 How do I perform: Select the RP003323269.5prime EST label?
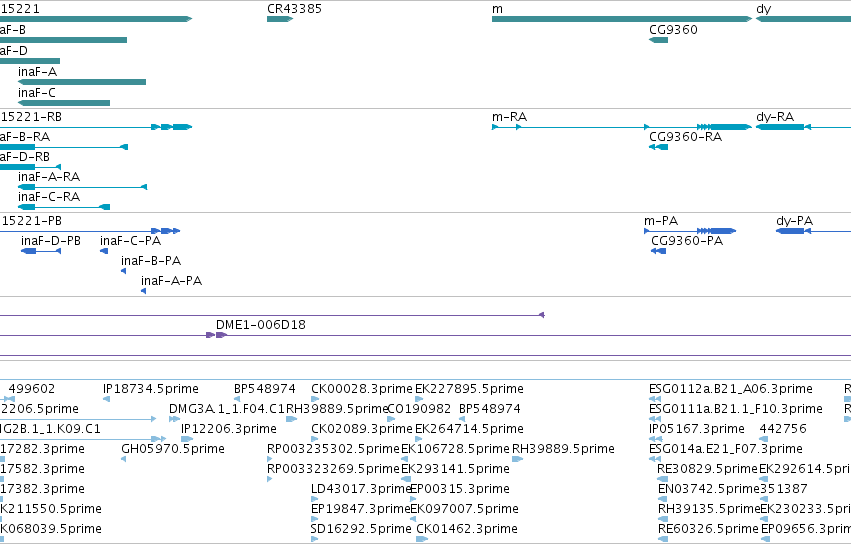click(333, 469)
